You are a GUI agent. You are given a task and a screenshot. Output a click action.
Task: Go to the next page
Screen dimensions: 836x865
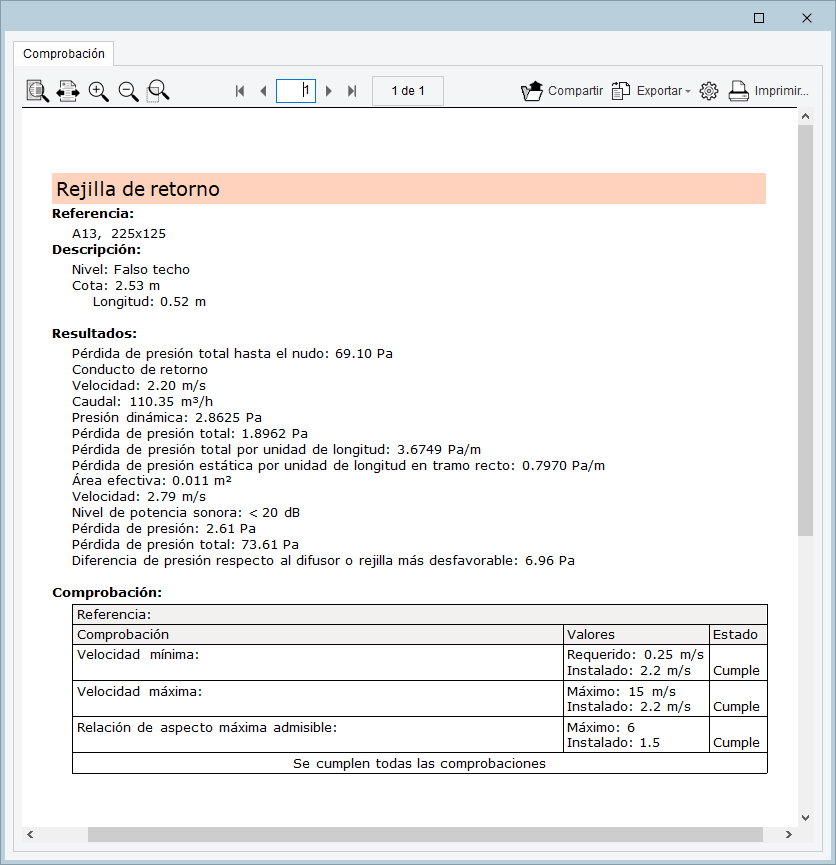329,90
